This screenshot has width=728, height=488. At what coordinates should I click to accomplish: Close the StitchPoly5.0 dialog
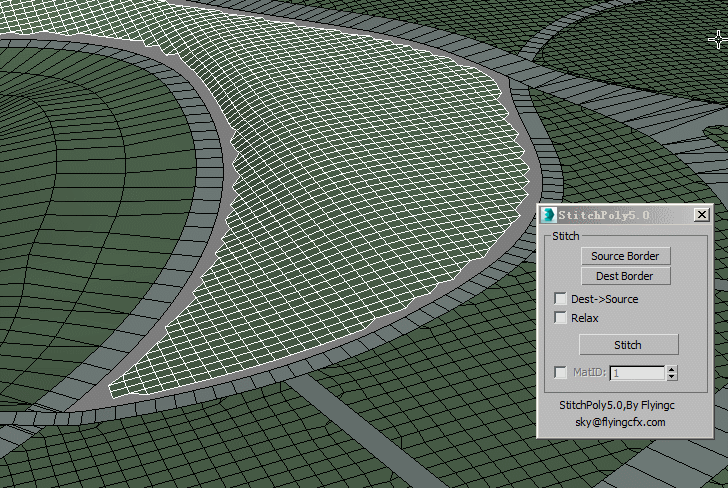(x=701, y=215)
